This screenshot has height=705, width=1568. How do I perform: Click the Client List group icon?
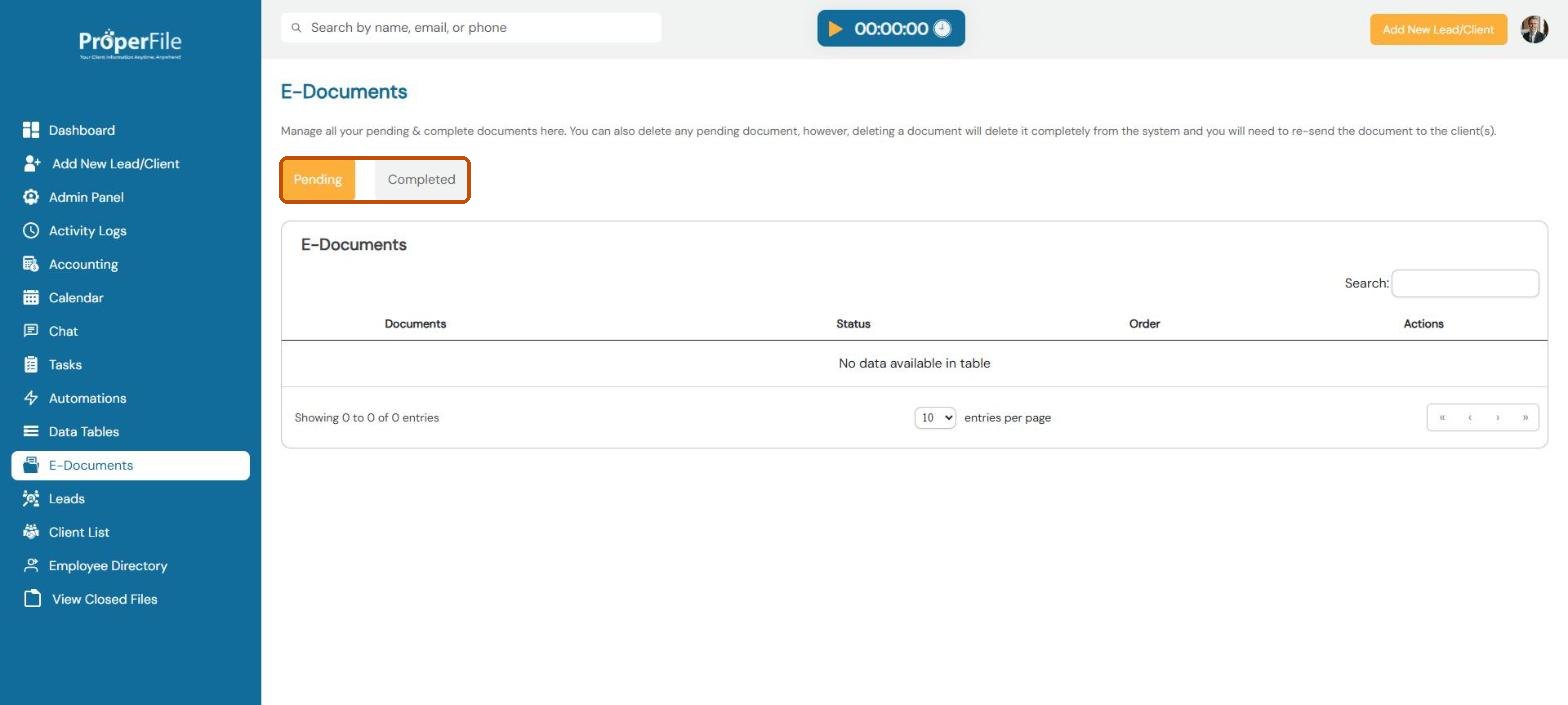(x=31, y=532)
